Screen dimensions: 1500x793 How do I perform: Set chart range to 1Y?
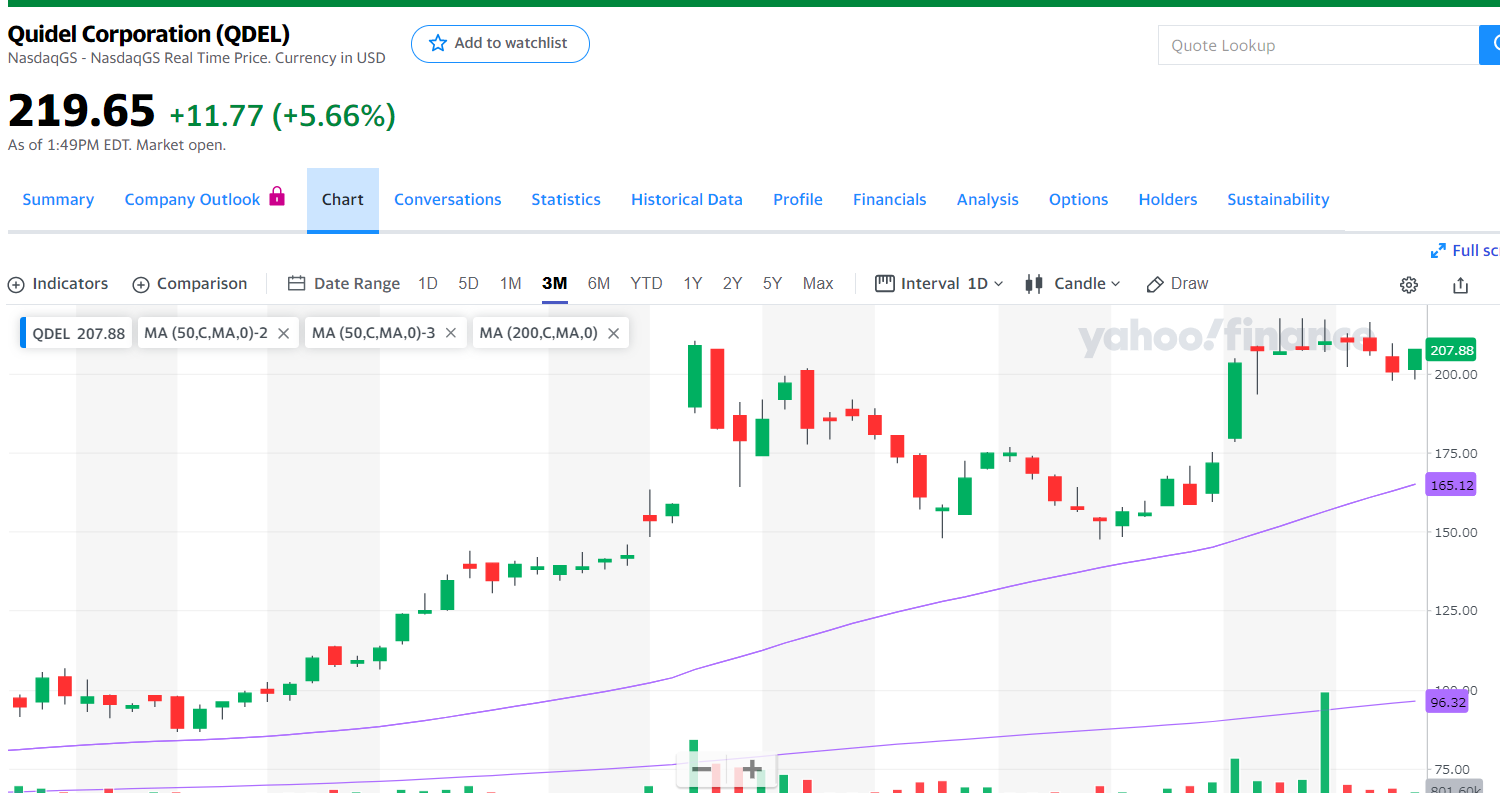pos(693,284)
